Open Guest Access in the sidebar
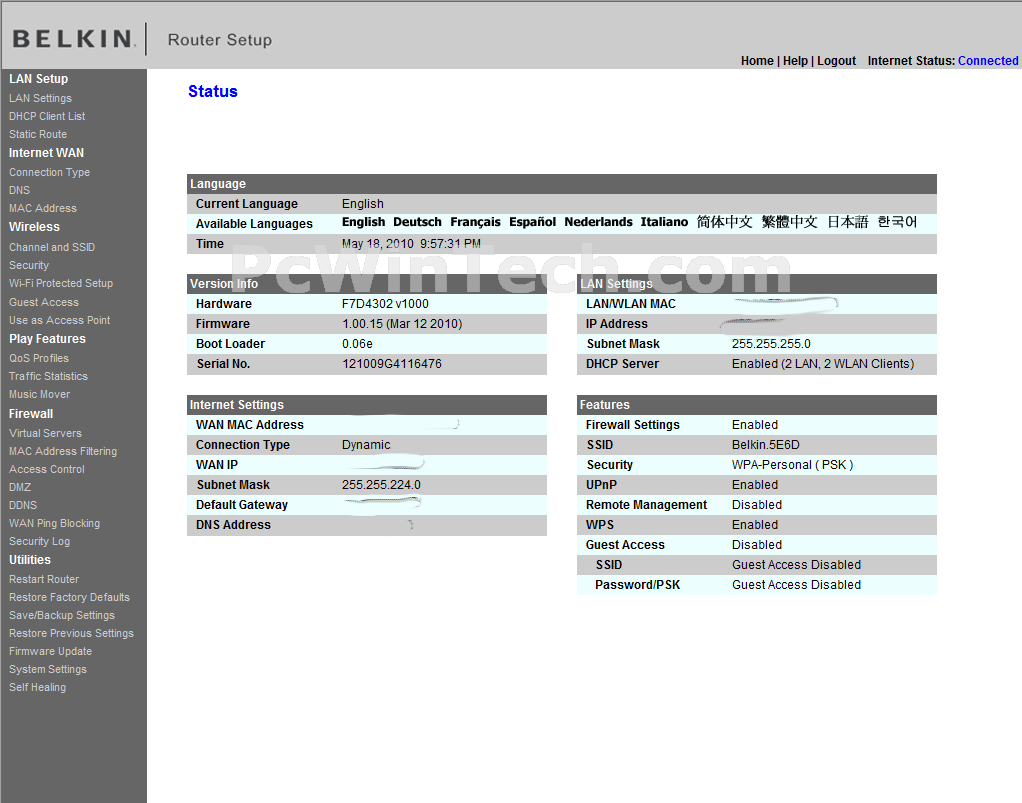This screenshot has width=1022, height=803. (x=44, y=302)
